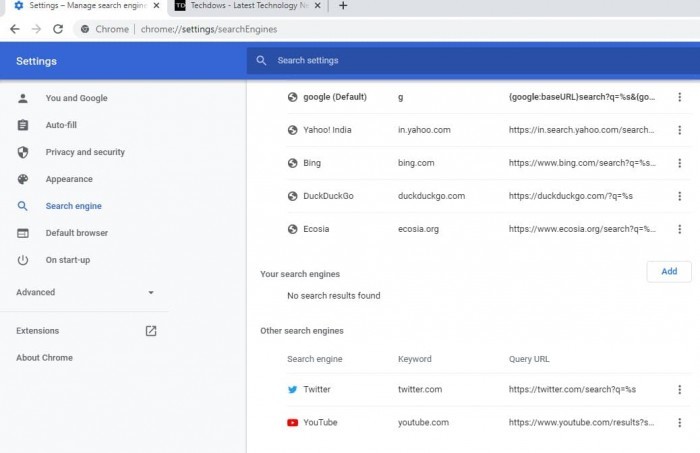
Task: Open On start-up settings
Action: 68,260
